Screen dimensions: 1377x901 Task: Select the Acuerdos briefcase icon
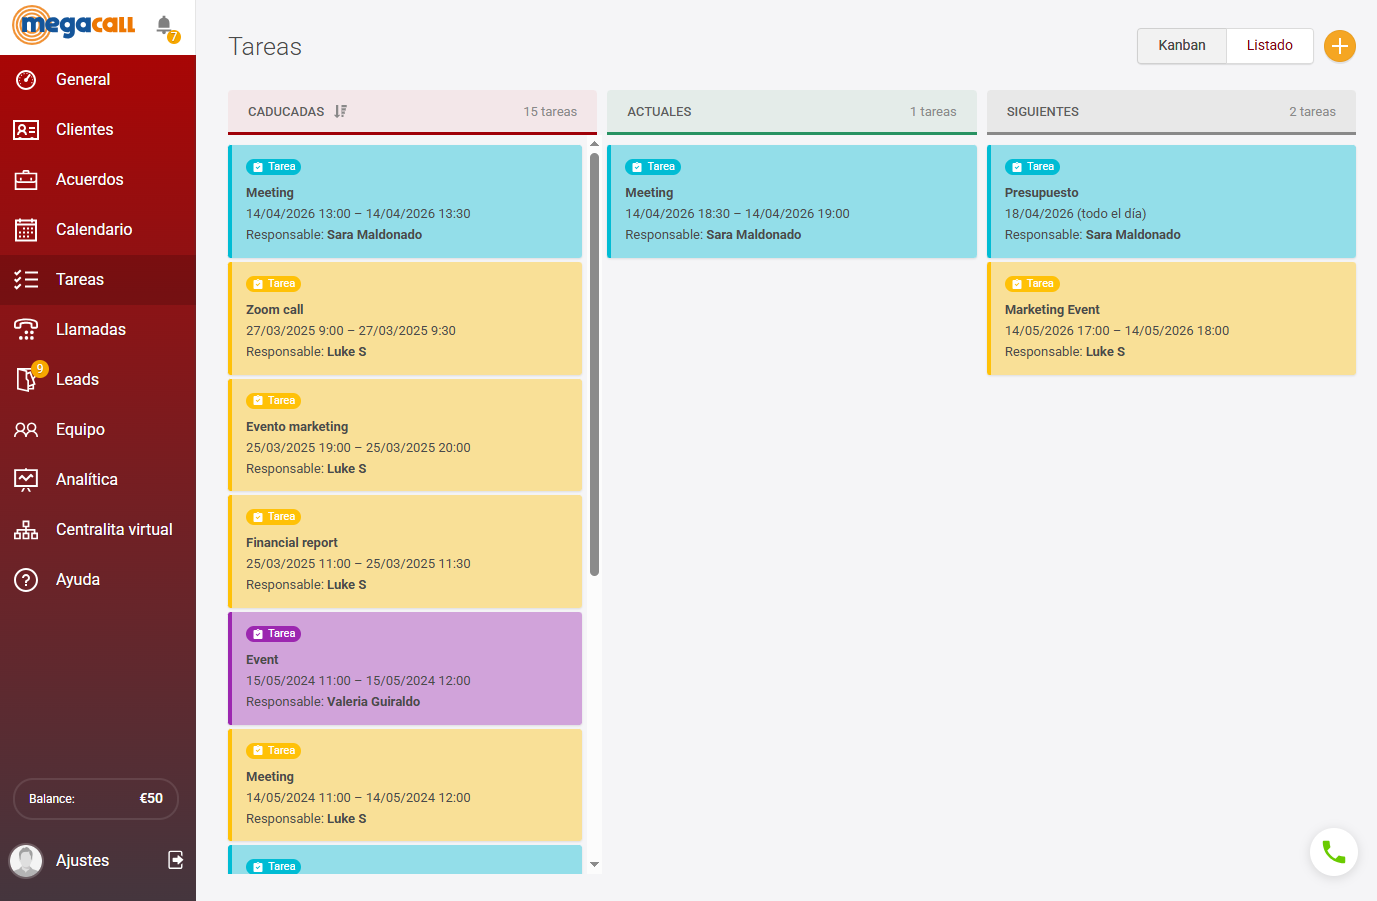click(26, 179)
